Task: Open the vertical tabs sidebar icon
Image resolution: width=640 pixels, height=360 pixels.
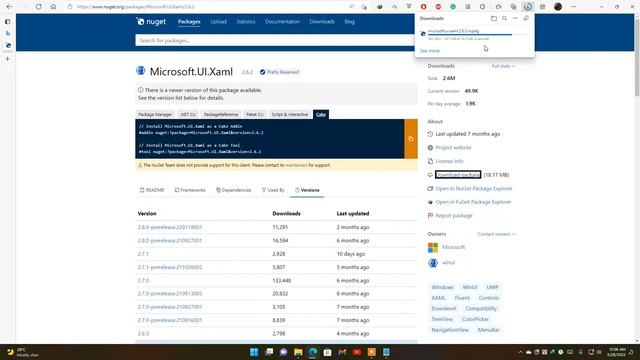Action: click(8, 22)
